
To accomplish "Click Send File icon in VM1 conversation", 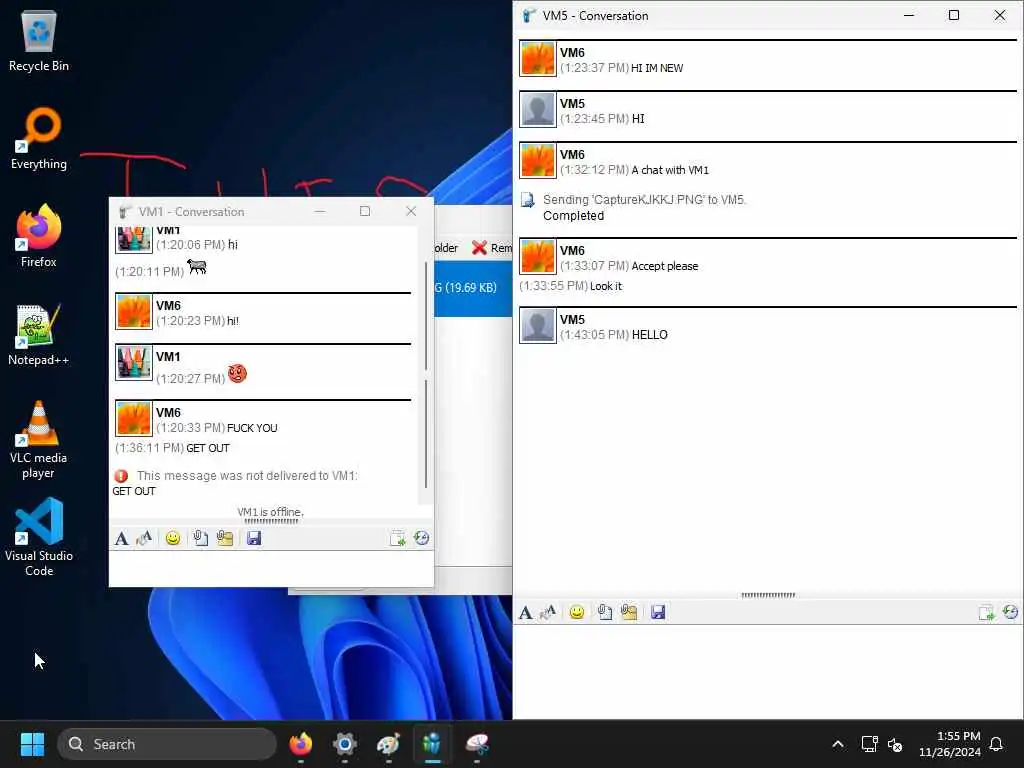I will 200,538.
